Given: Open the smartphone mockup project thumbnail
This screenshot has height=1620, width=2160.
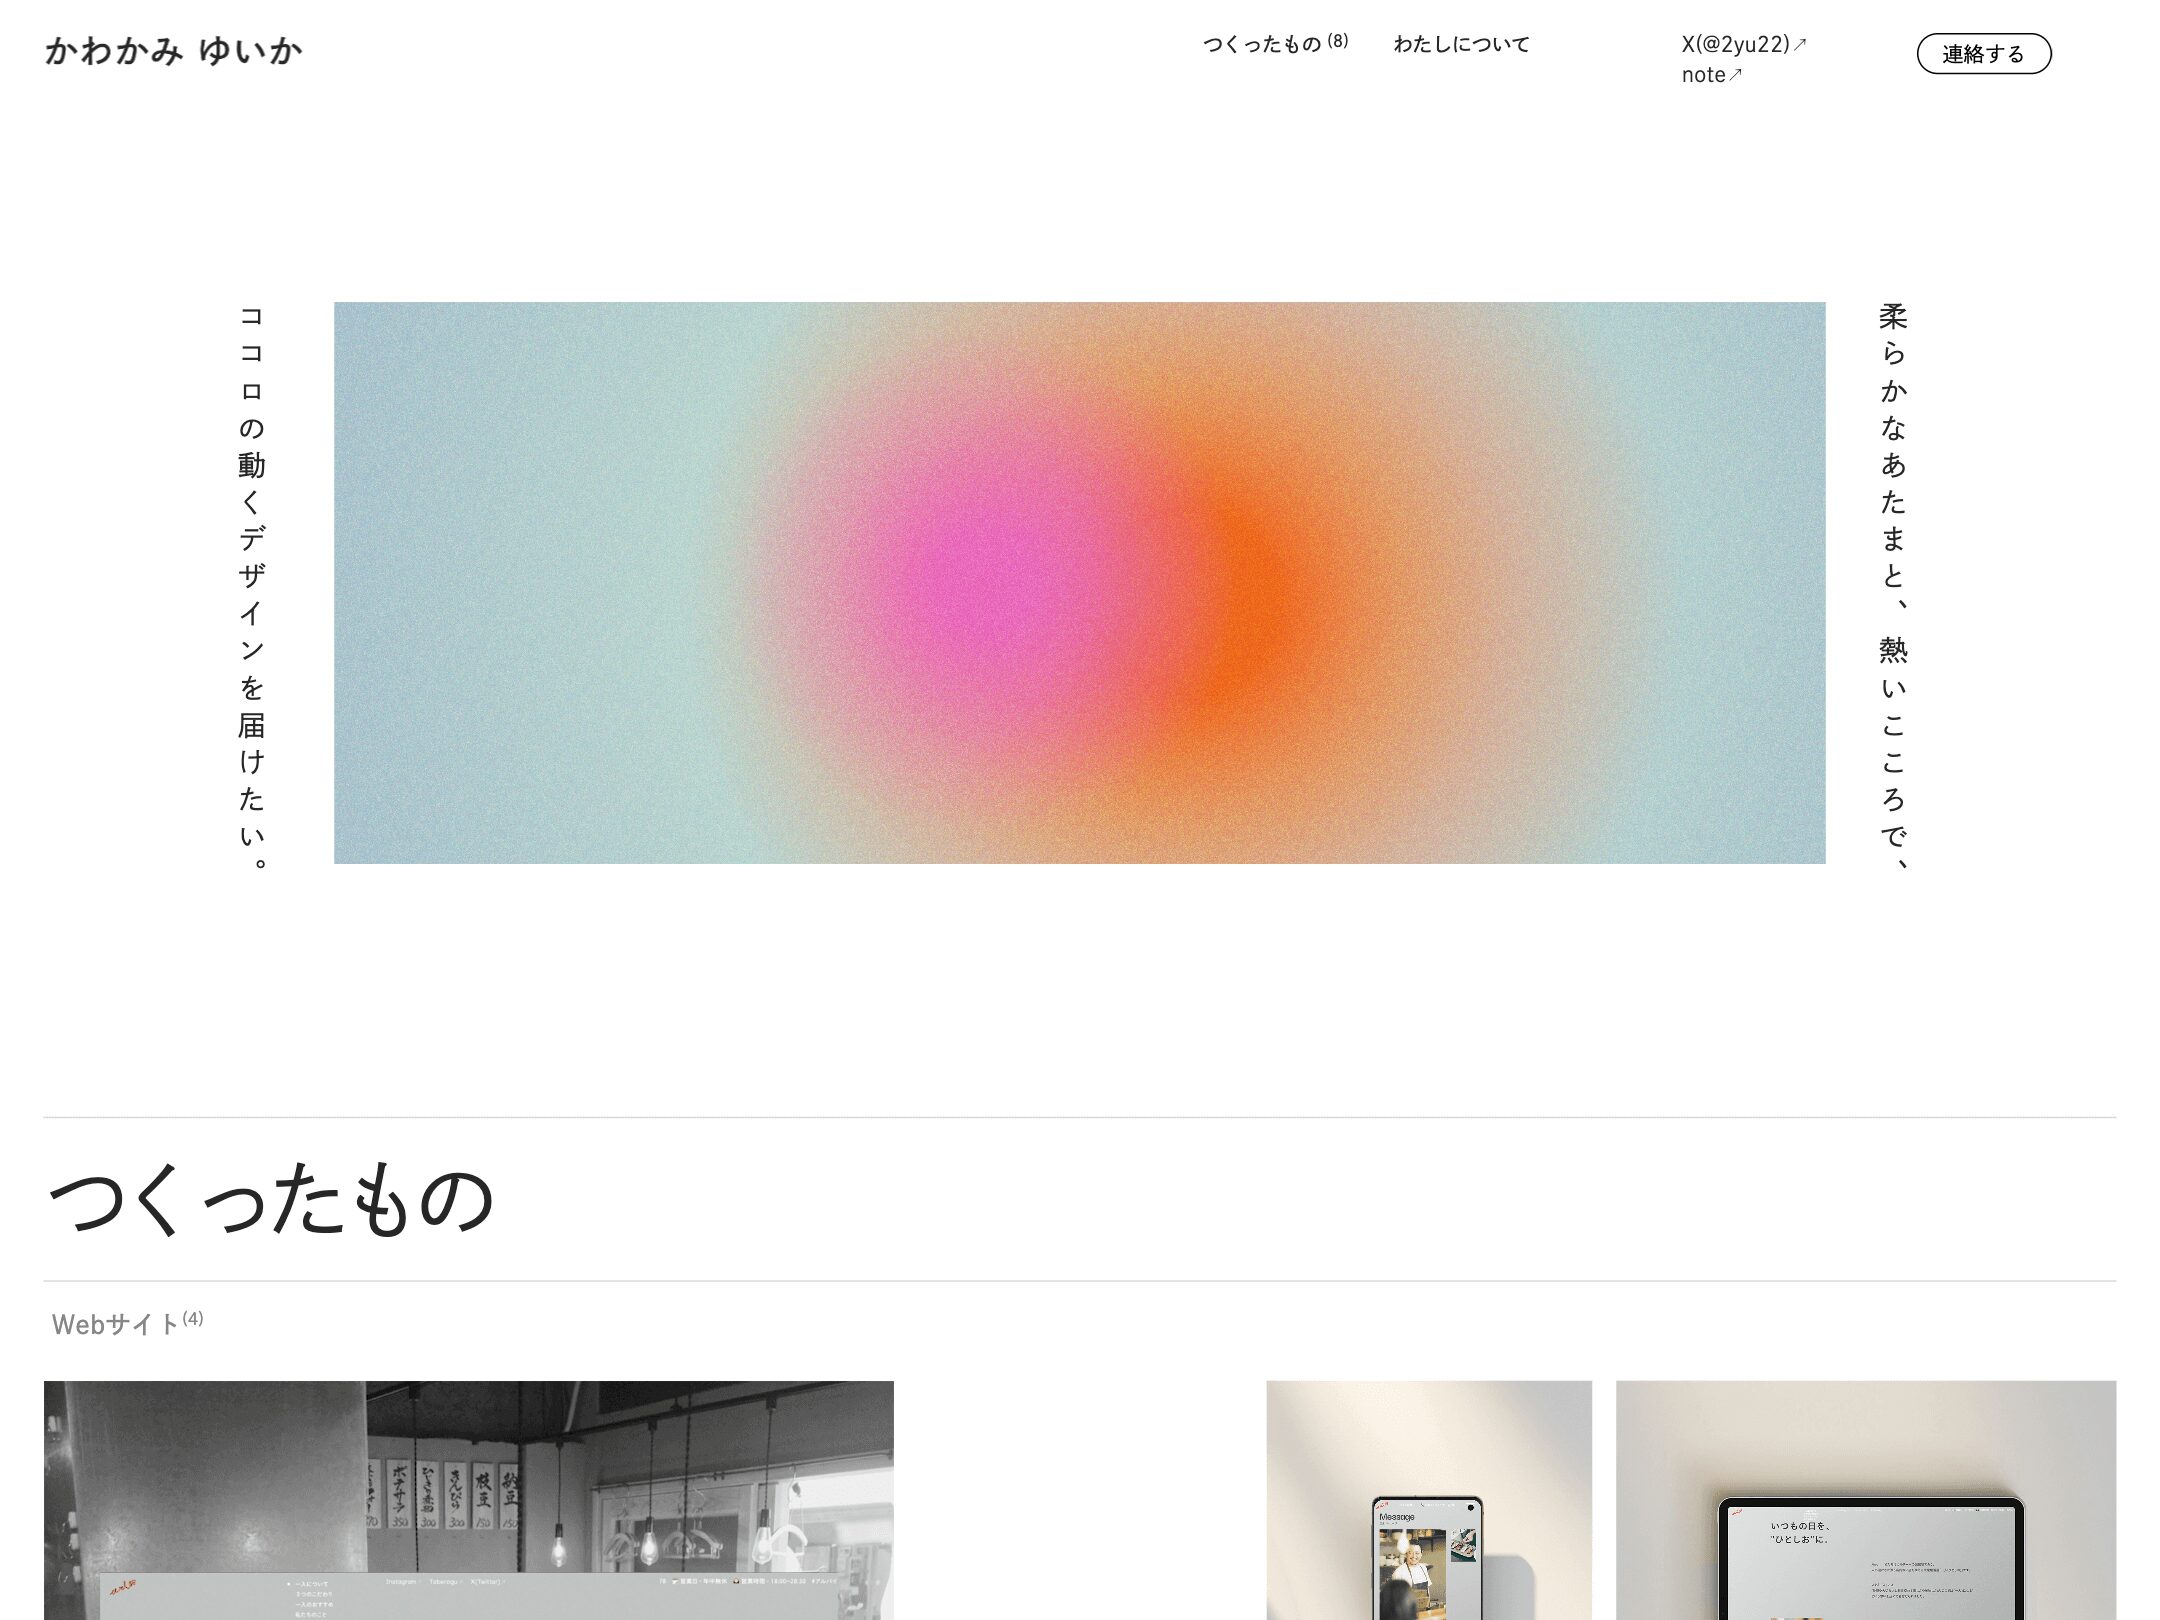Looking at the screenshot, I should pos(1429,1500).
